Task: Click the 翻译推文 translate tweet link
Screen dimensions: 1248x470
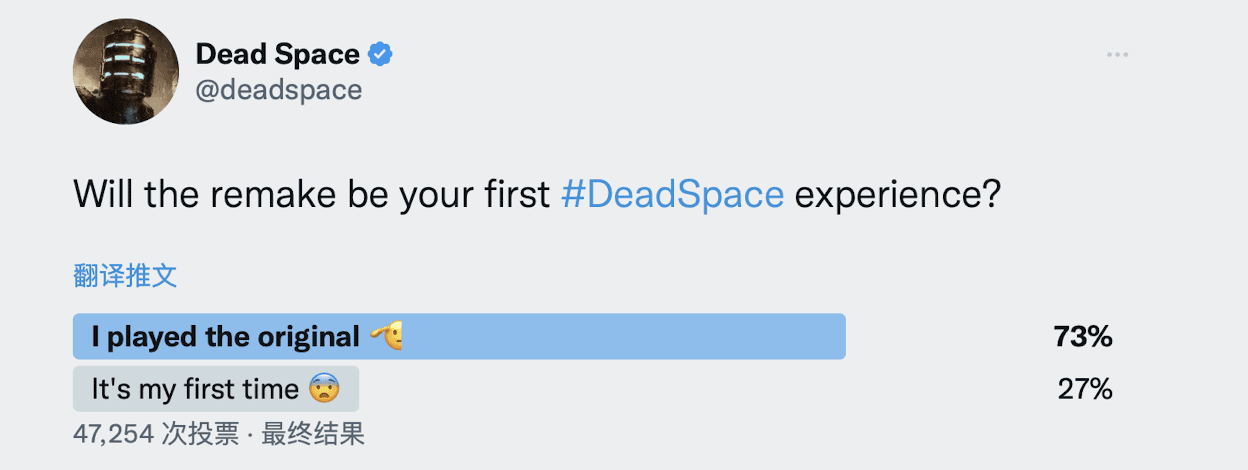Action: [x=125, y=276]
